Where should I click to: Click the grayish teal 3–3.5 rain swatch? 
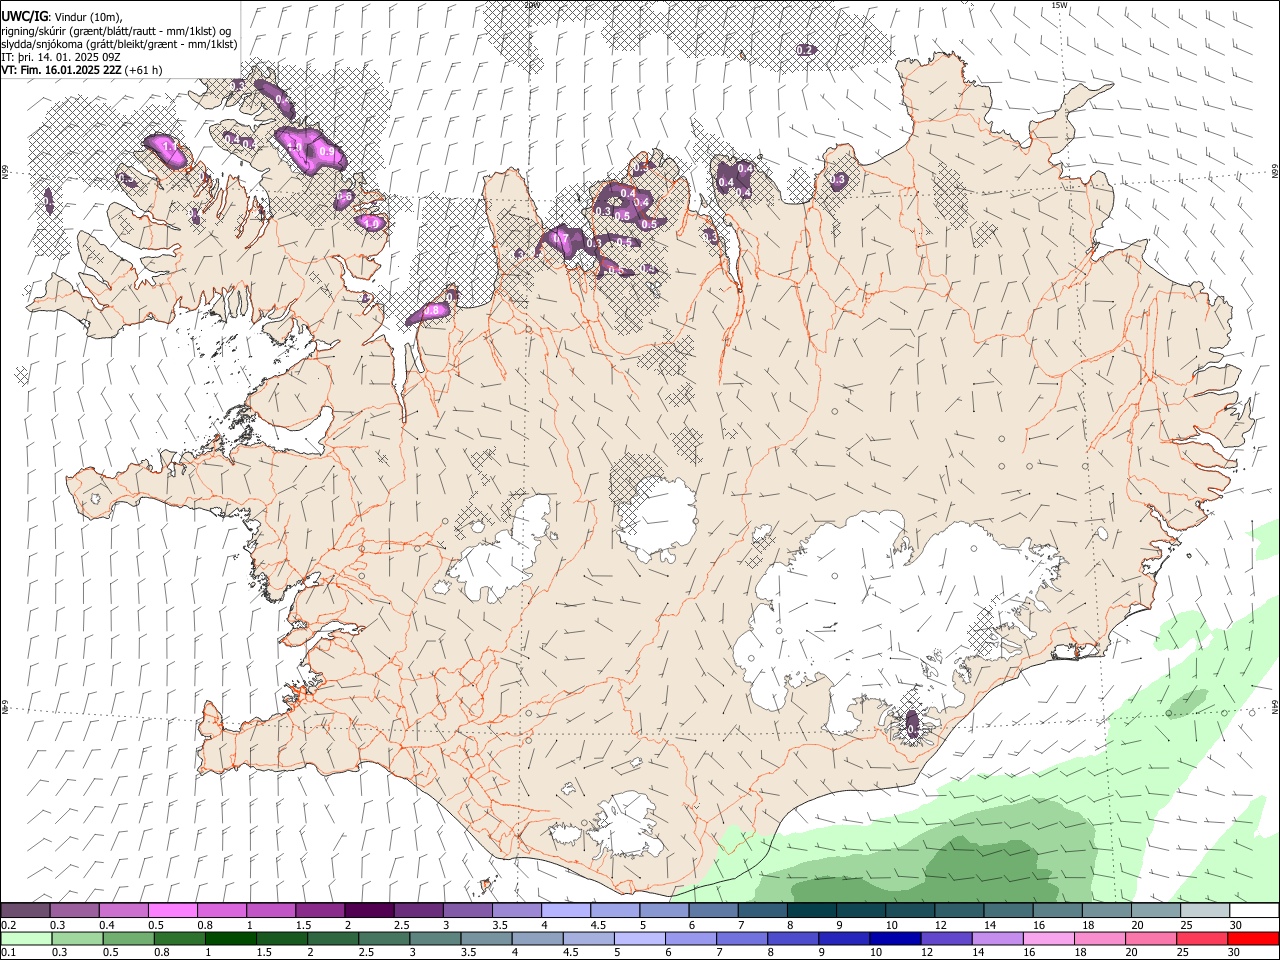[435, 938]
